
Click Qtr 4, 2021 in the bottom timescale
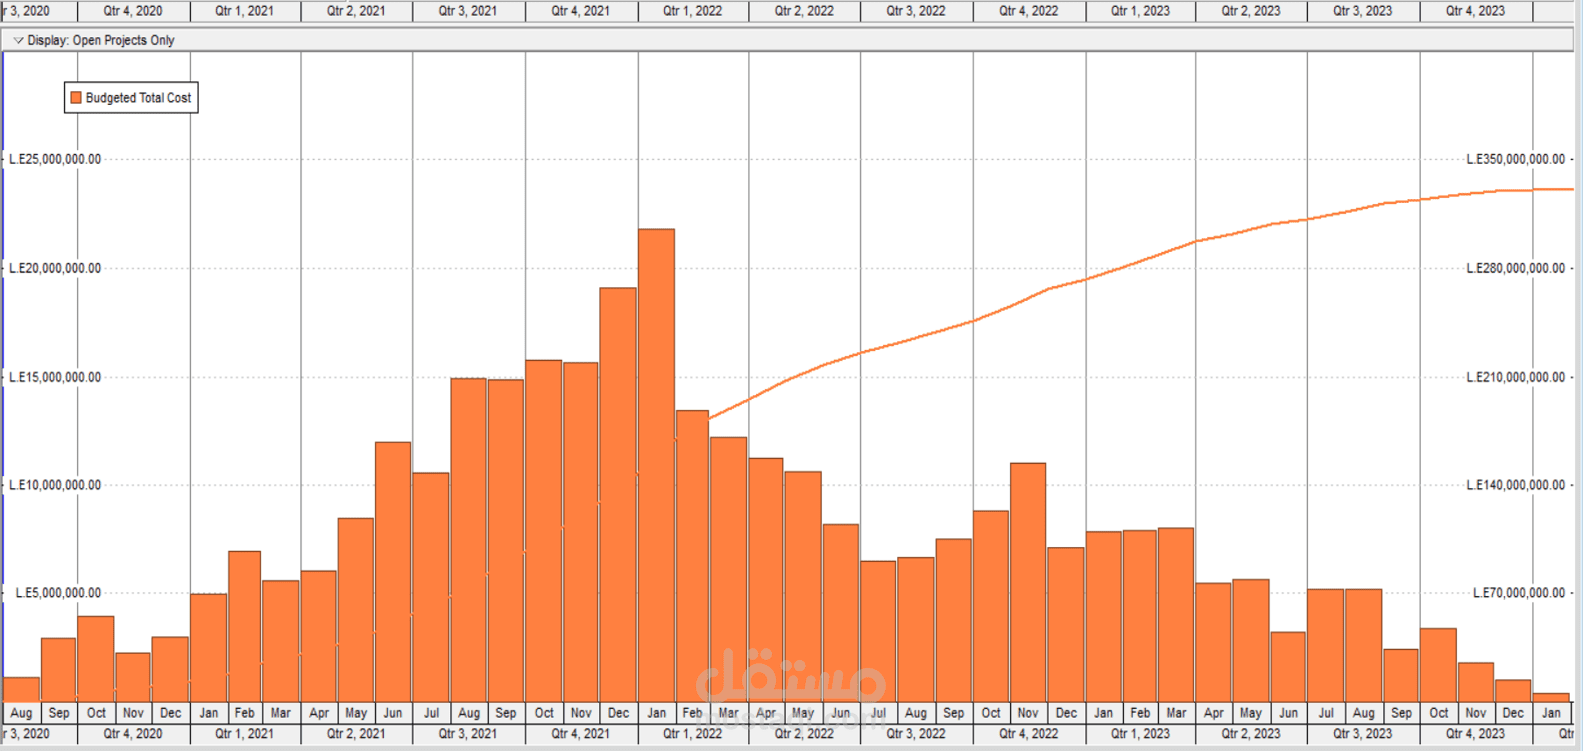580,734
